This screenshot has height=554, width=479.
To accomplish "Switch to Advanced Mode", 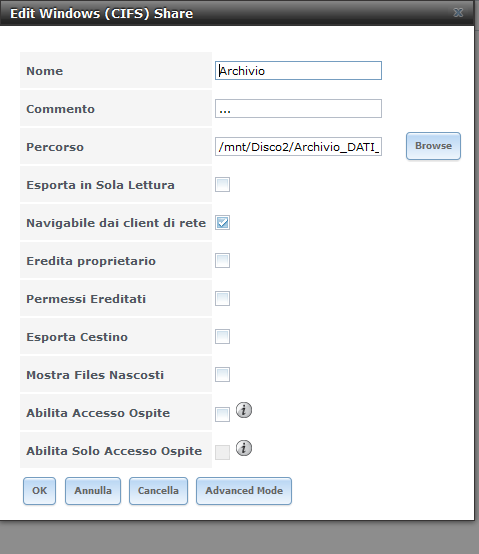I will click(244, 491).
